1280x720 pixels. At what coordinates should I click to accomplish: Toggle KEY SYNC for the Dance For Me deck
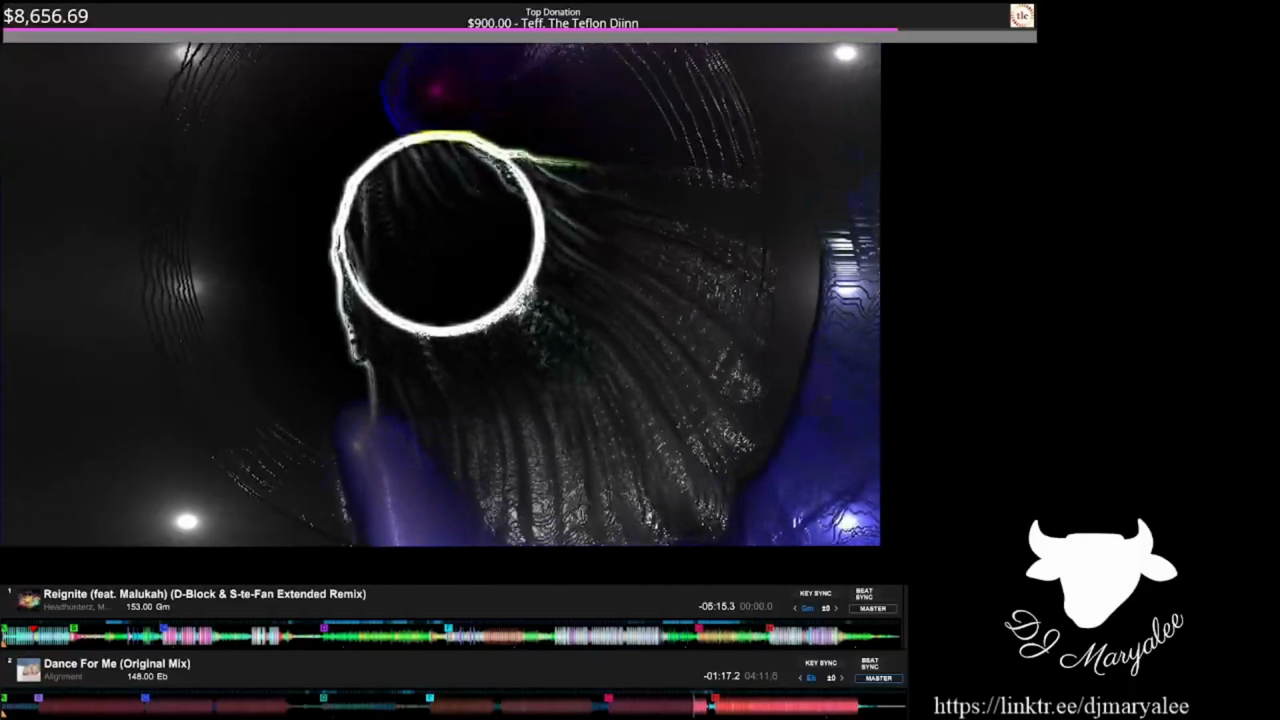[x=820, y=662]
